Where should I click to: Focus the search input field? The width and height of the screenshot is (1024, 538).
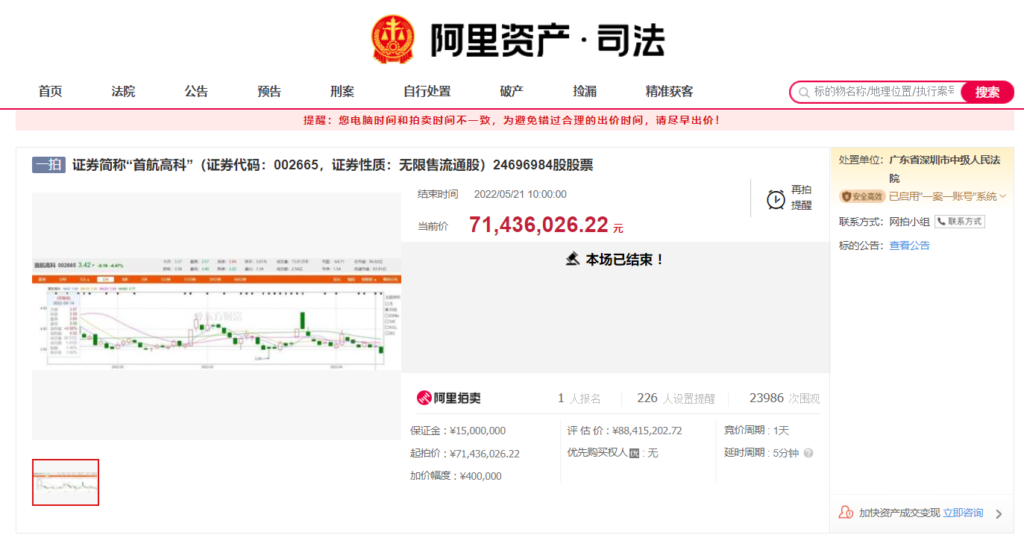882,92
